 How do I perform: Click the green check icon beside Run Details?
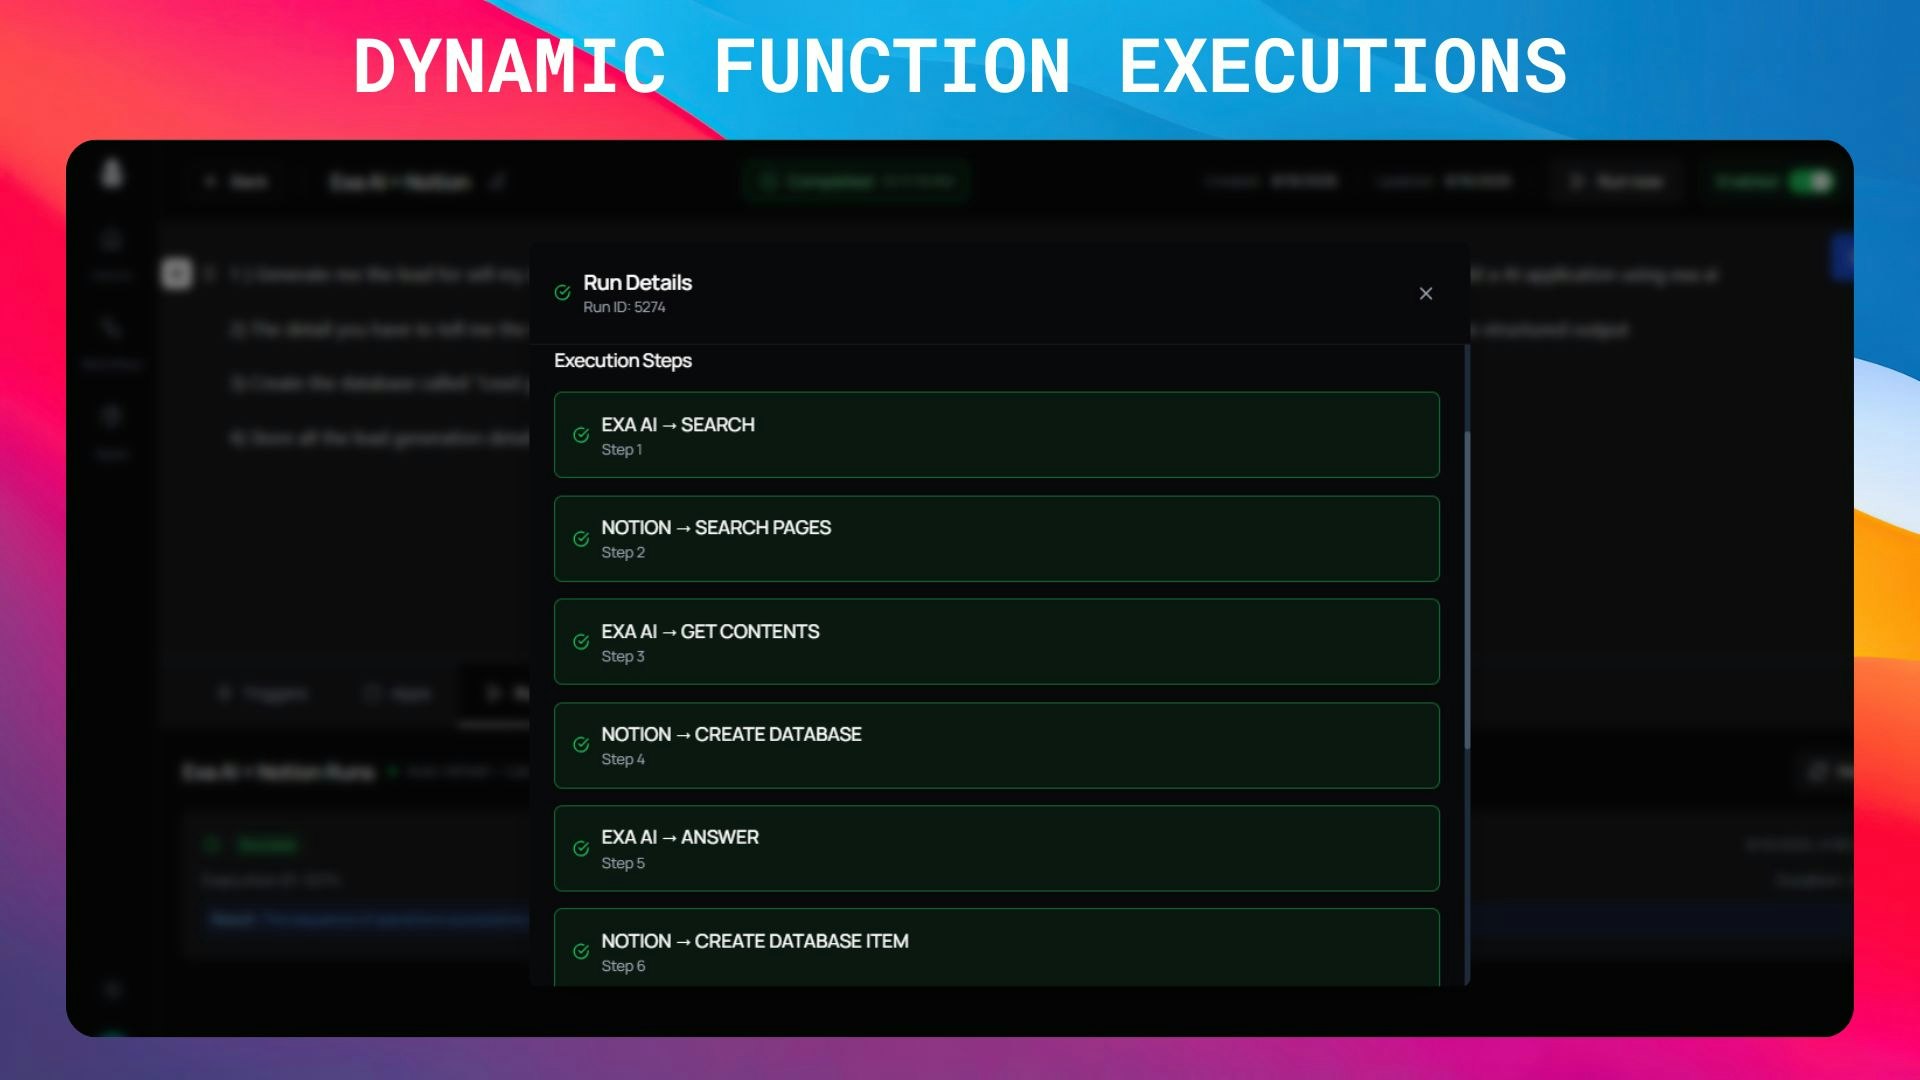coord(563,293)
